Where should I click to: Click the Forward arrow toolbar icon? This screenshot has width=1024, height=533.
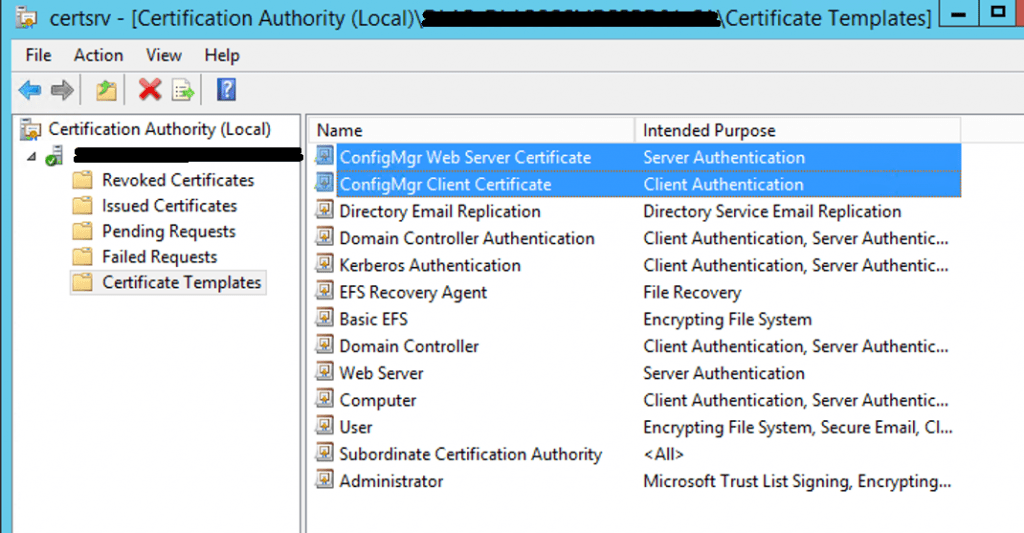point(62,89)
